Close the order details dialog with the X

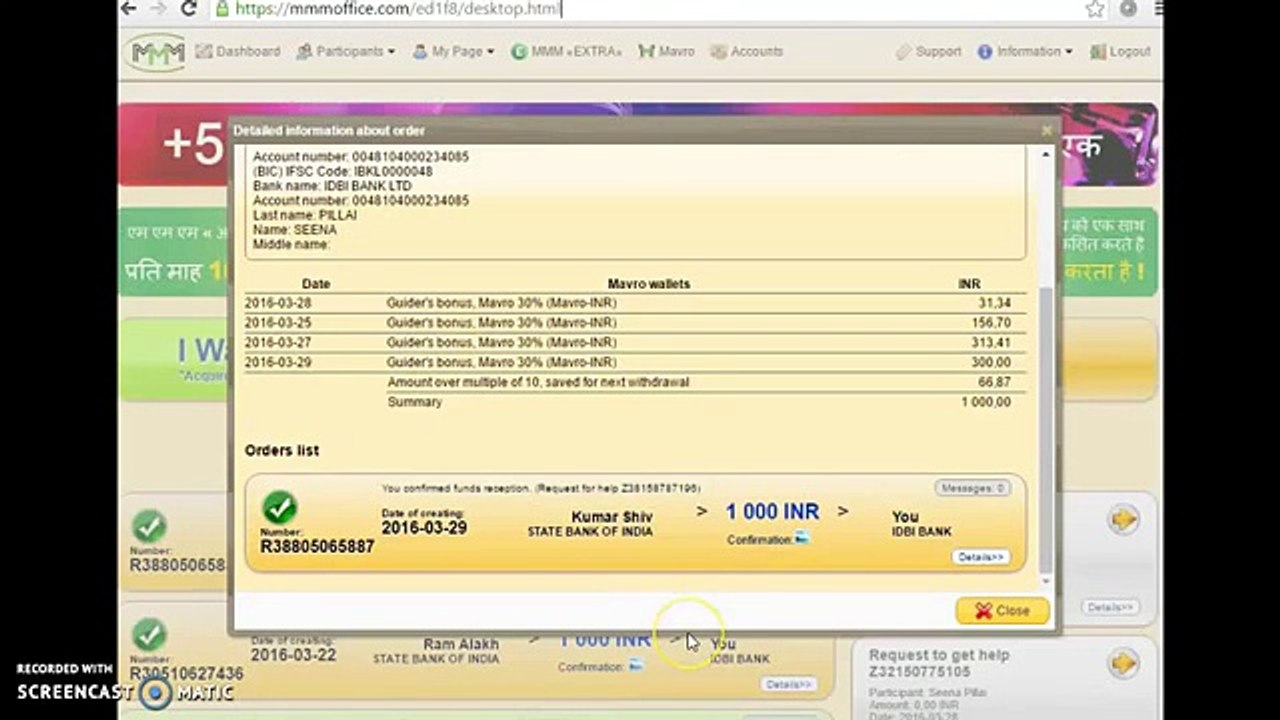[x=1047, y=130]
